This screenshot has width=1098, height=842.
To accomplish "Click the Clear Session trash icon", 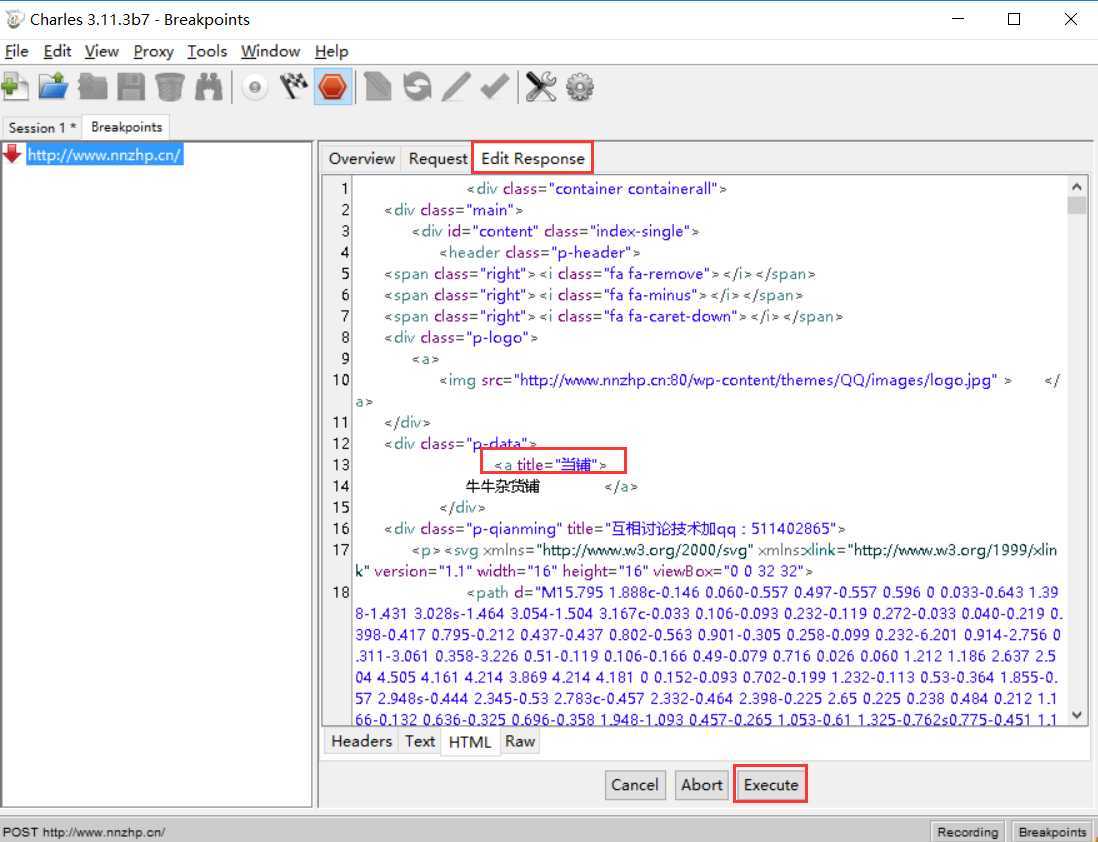I will 169,88.
